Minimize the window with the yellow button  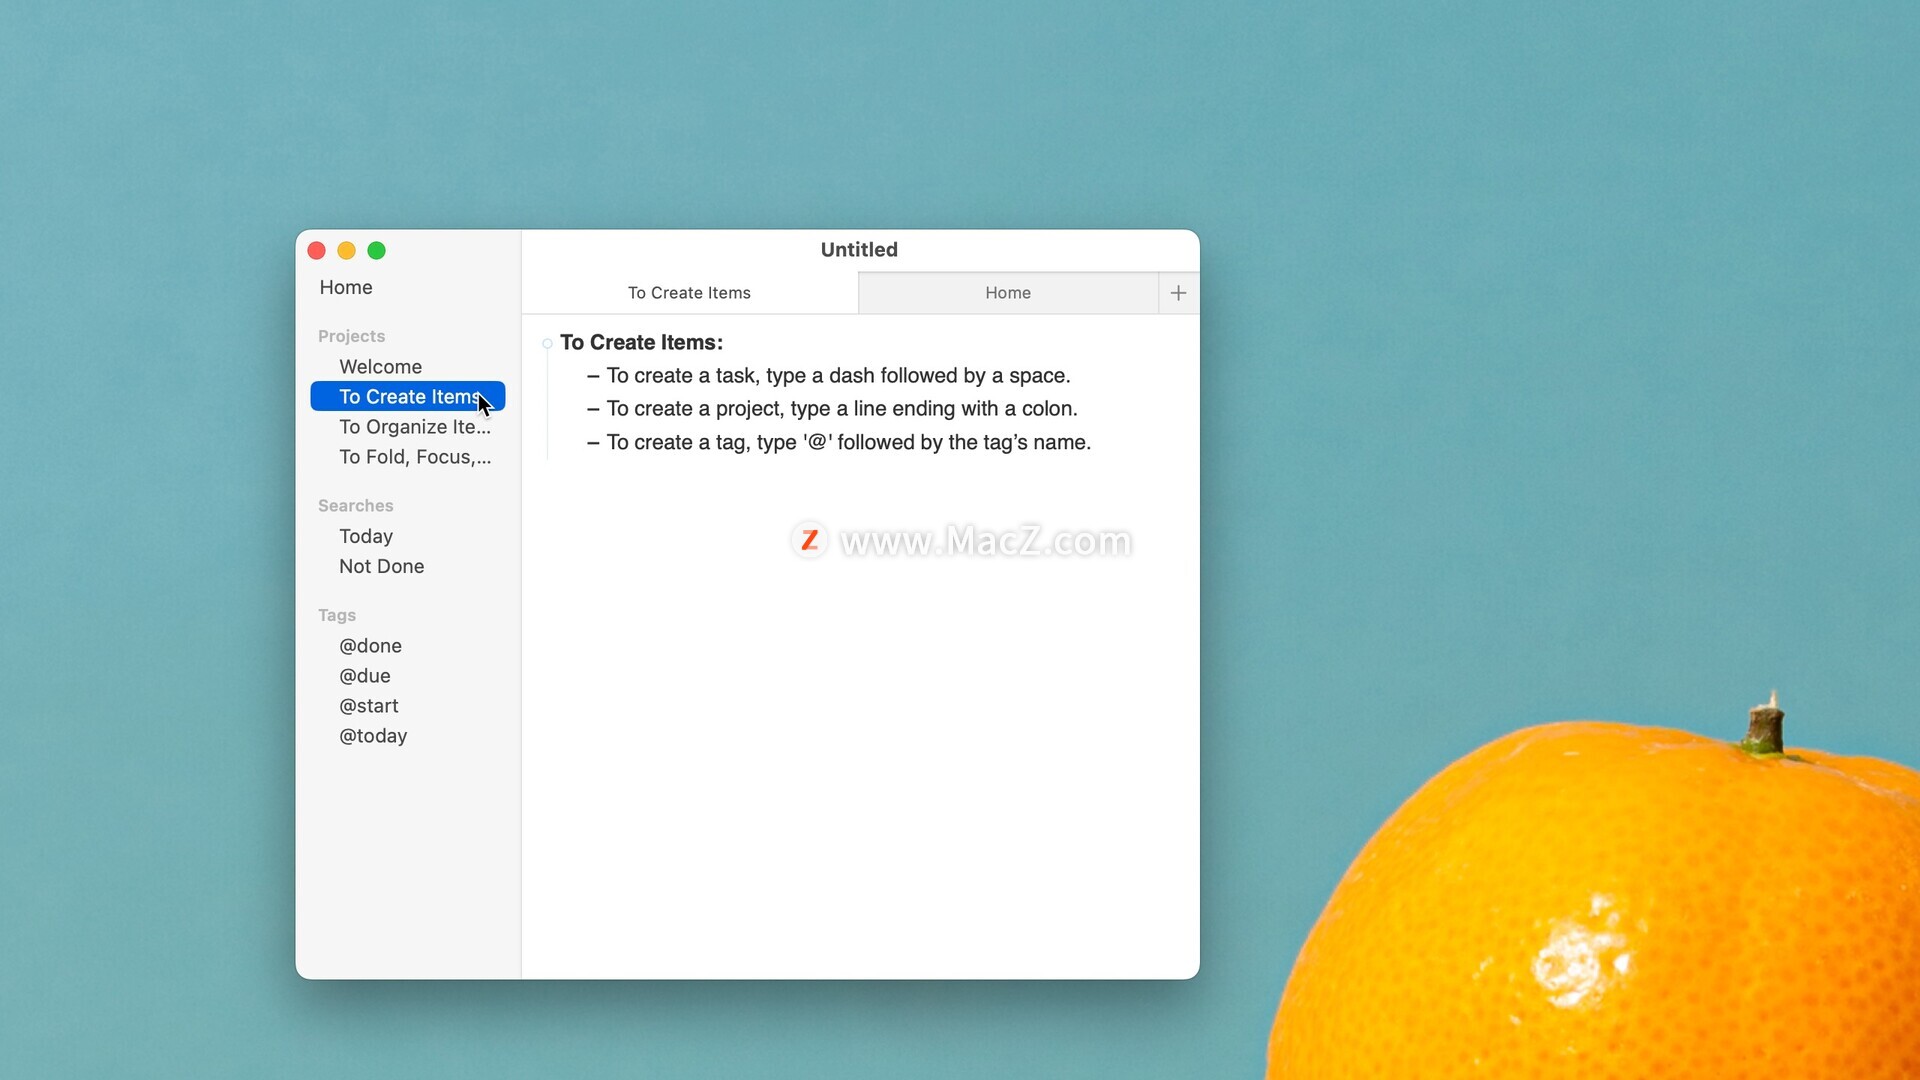pyautogui.click(x=347, y=250)
